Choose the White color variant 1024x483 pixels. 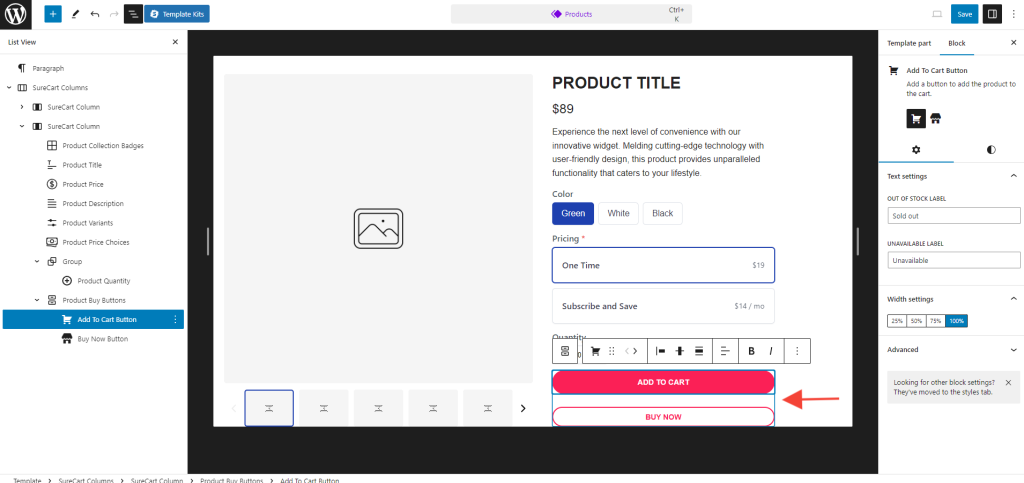[618, 213]
